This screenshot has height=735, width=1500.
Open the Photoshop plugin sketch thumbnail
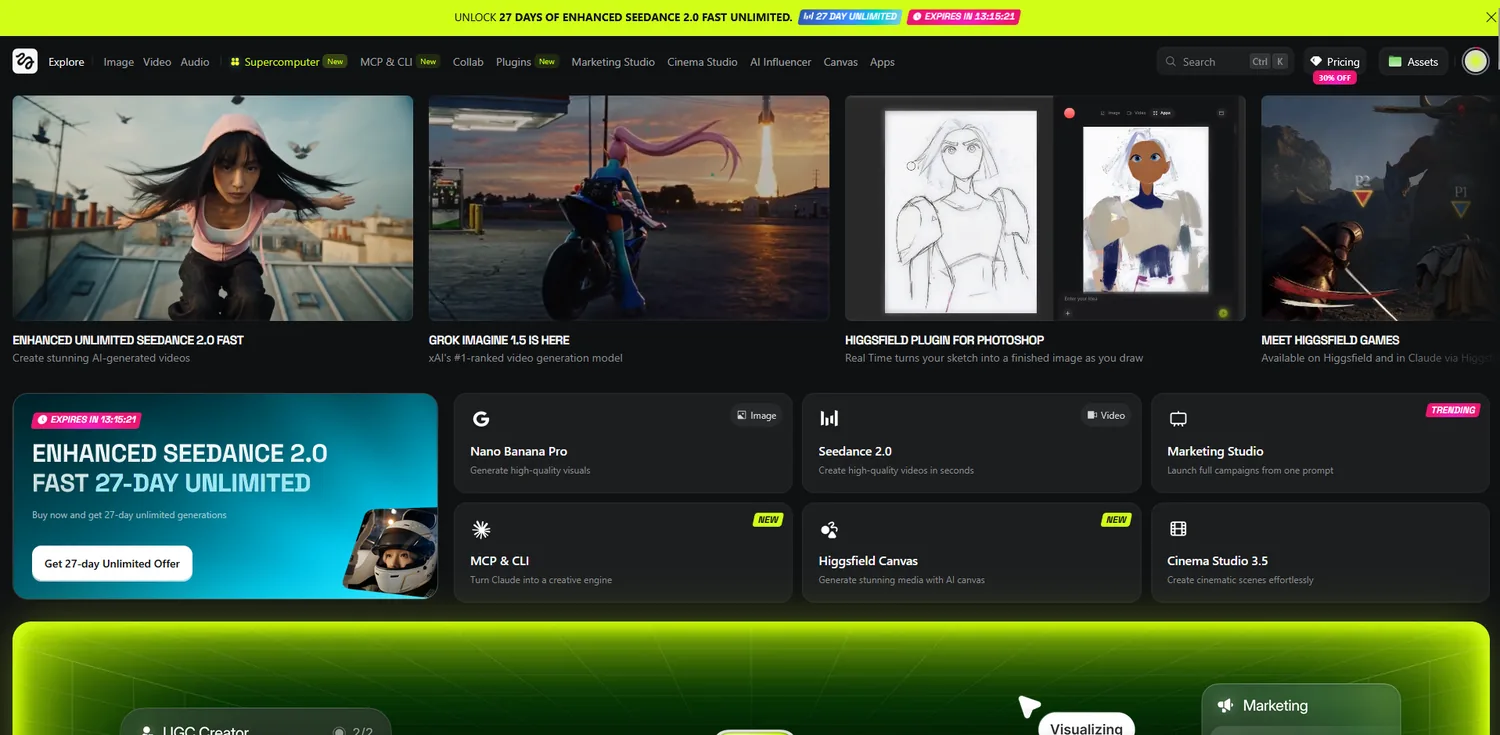1045,208
